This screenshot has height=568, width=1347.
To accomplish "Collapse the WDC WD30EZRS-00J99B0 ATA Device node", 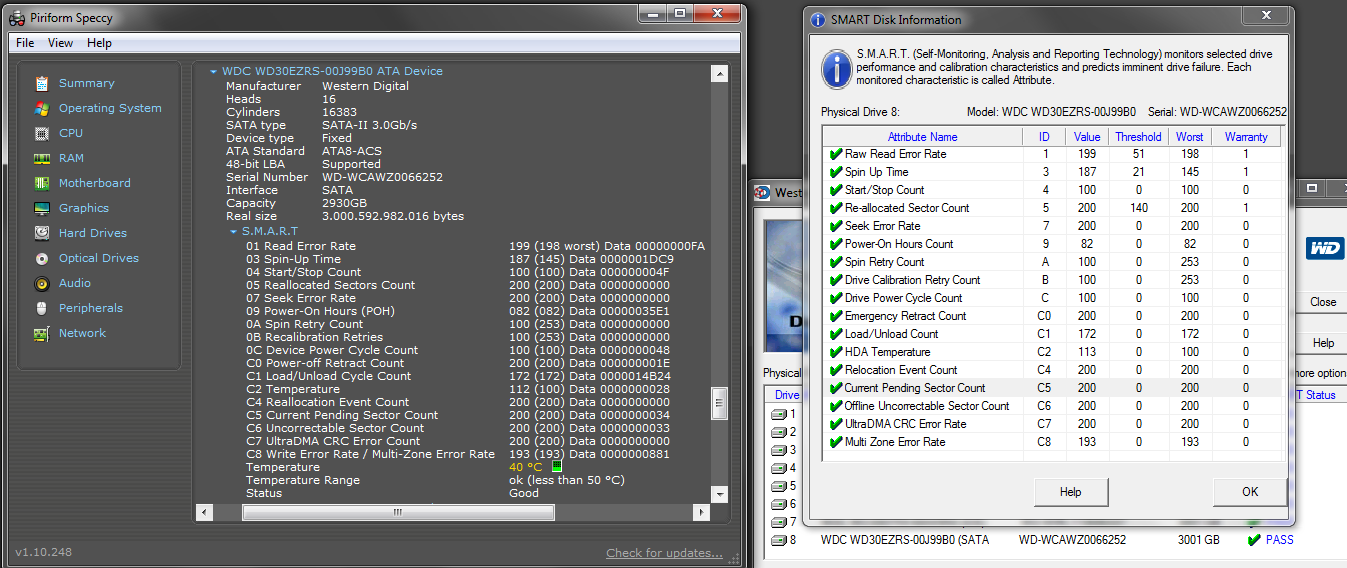I will (212, 72).
